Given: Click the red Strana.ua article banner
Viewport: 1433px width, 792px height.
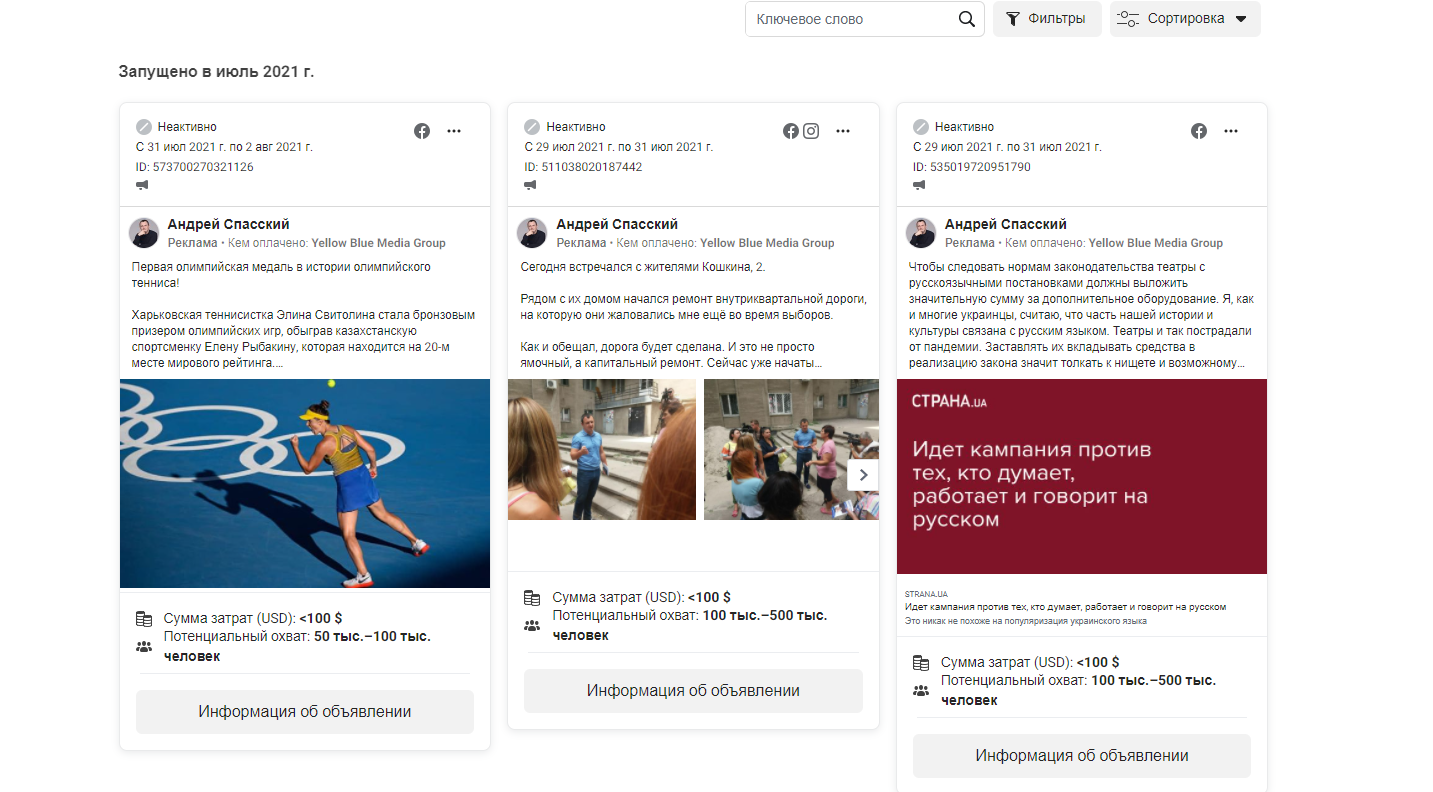Looking at the screenshot, I should coord(1082,476).
